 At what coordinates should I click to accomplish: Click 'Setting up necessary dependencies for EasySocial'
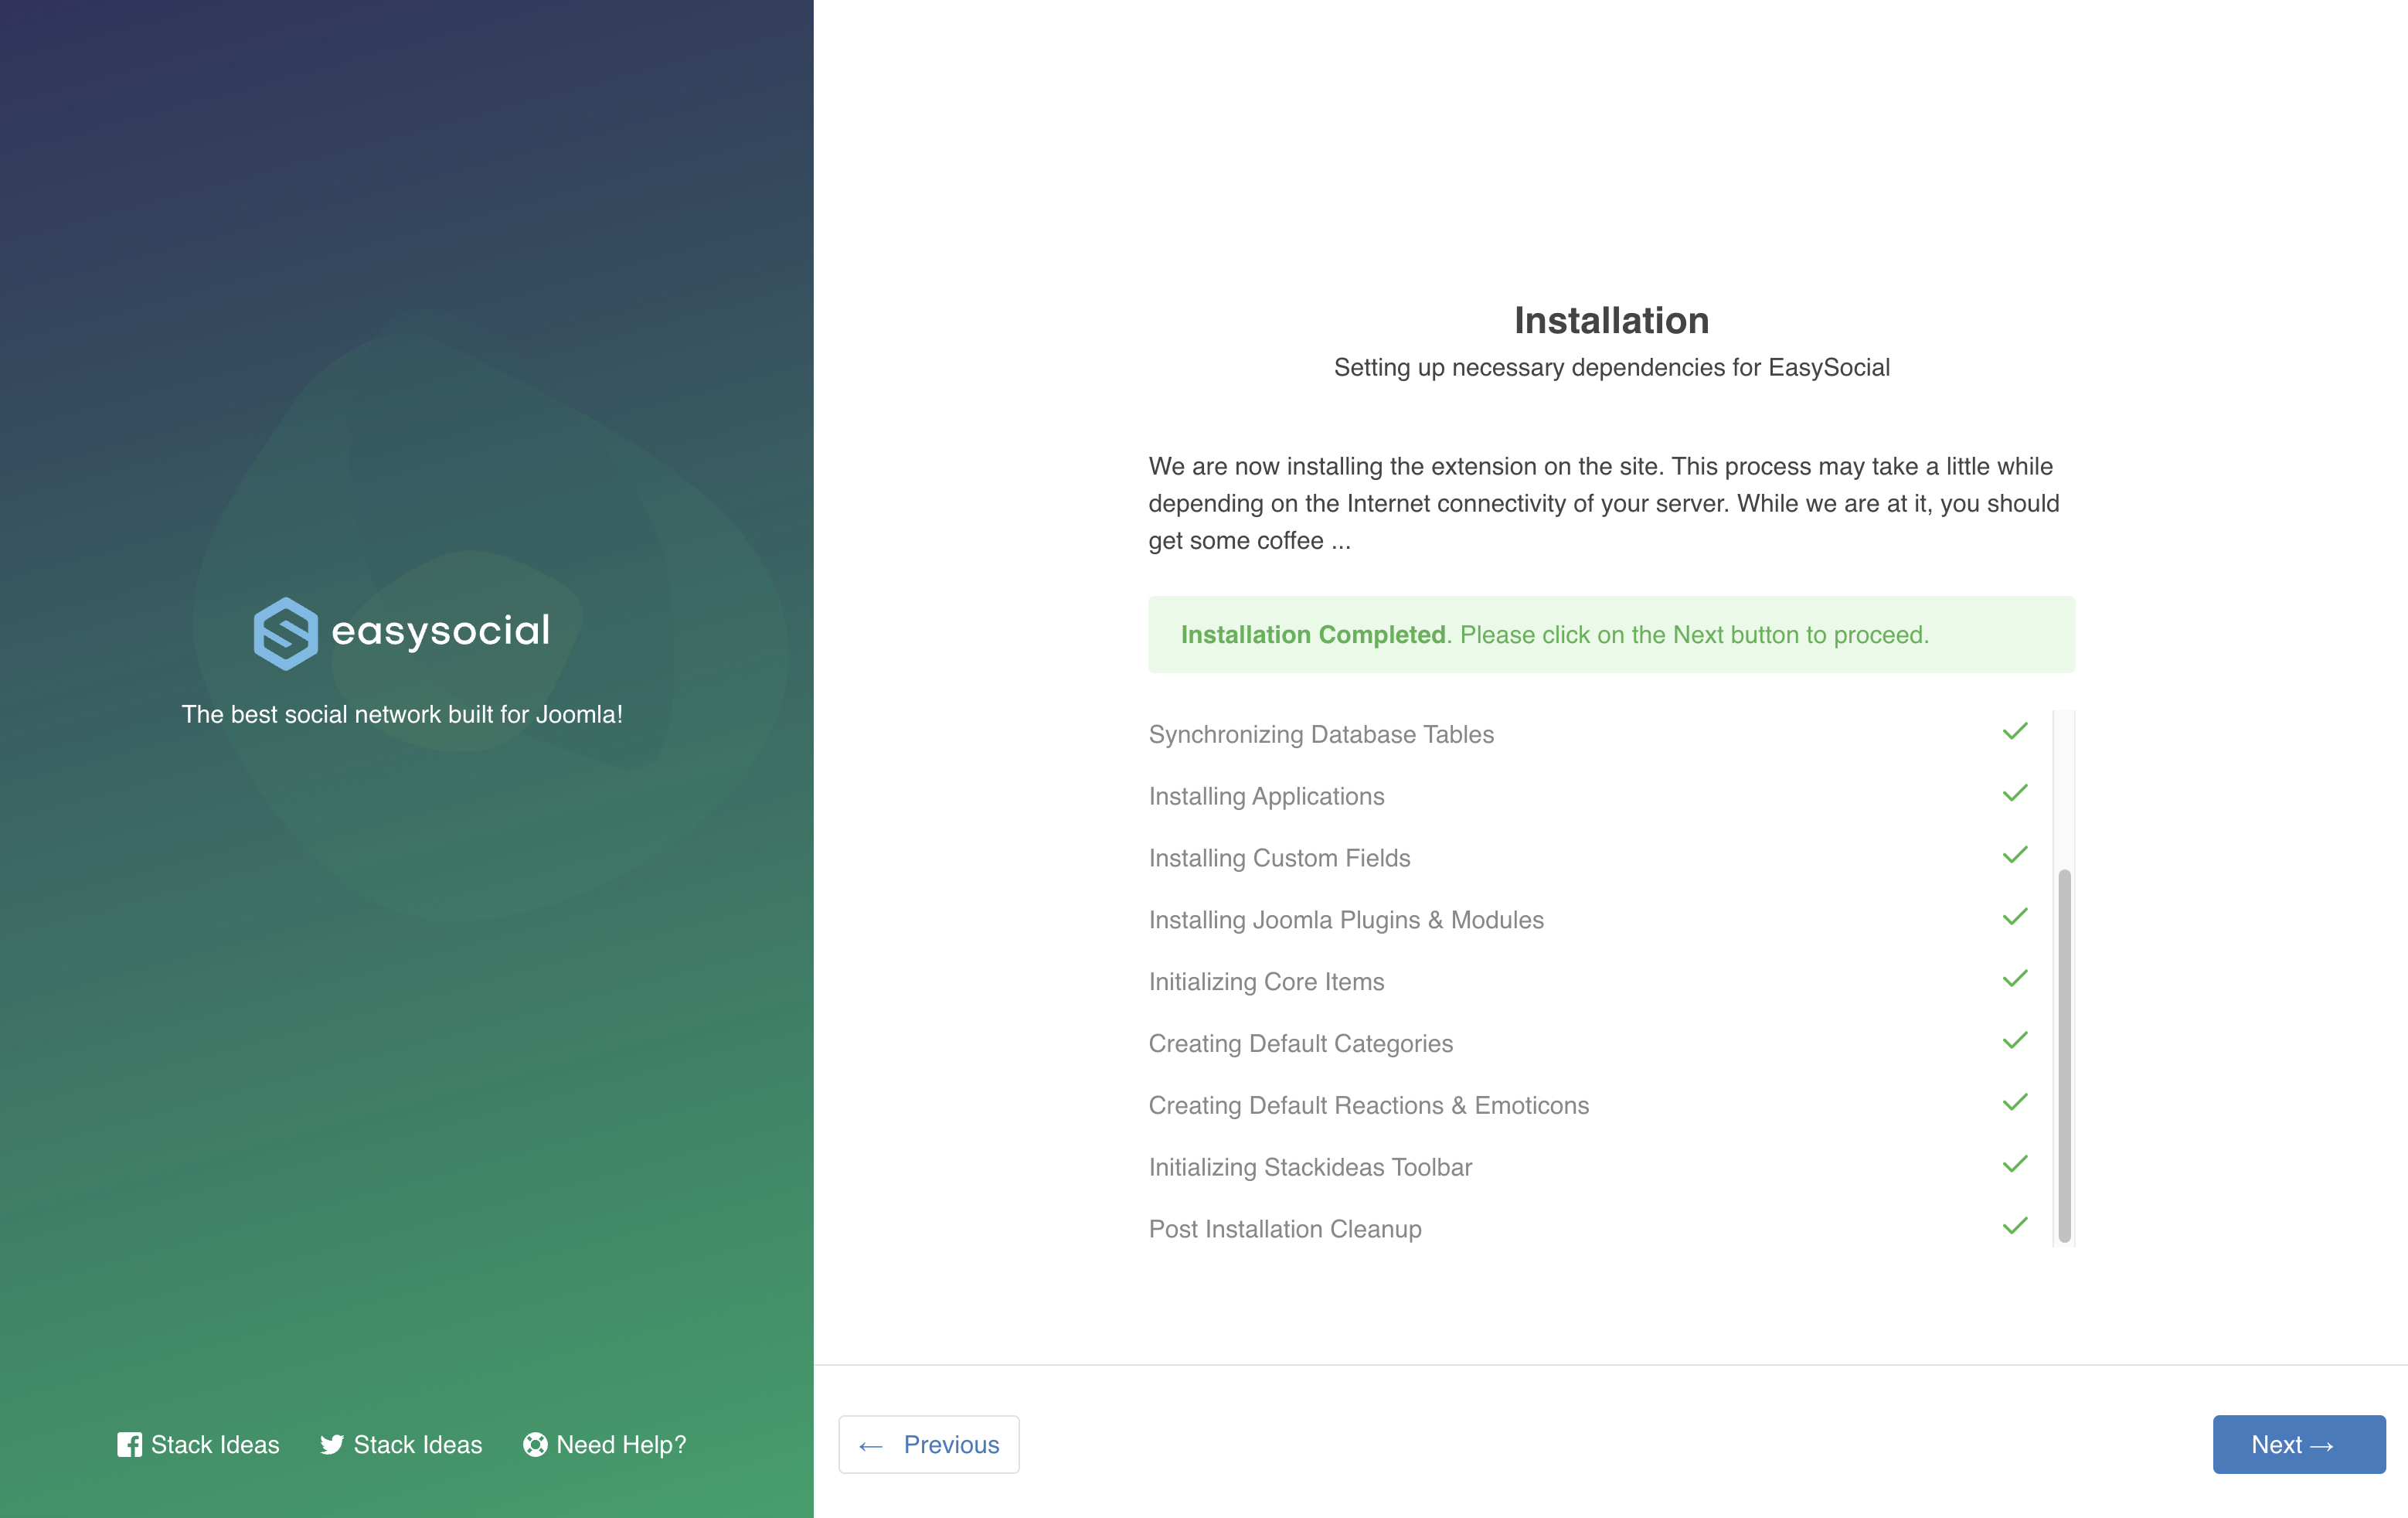click(1611, 368)
